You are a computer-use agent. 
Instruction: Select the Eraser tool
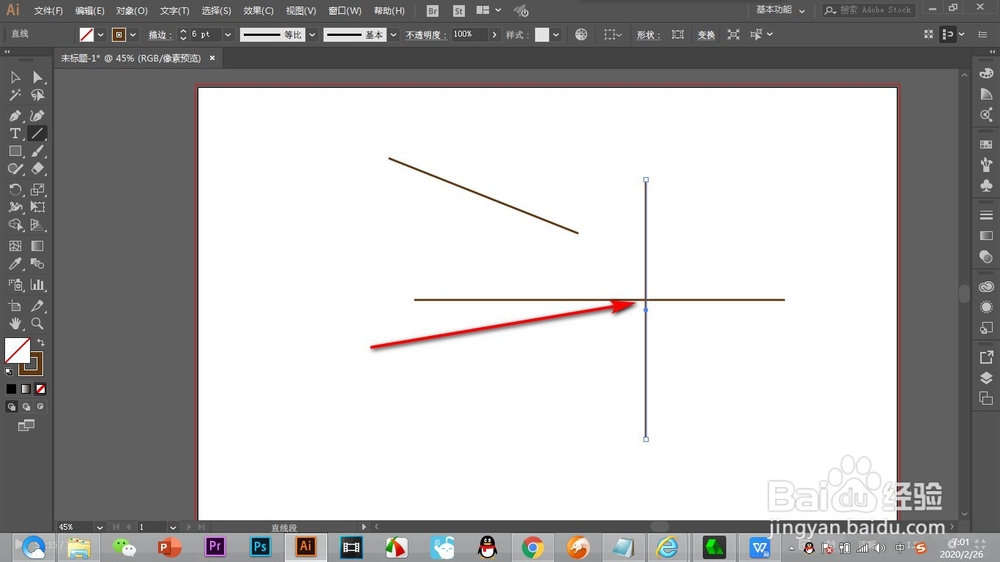point(38,169)
